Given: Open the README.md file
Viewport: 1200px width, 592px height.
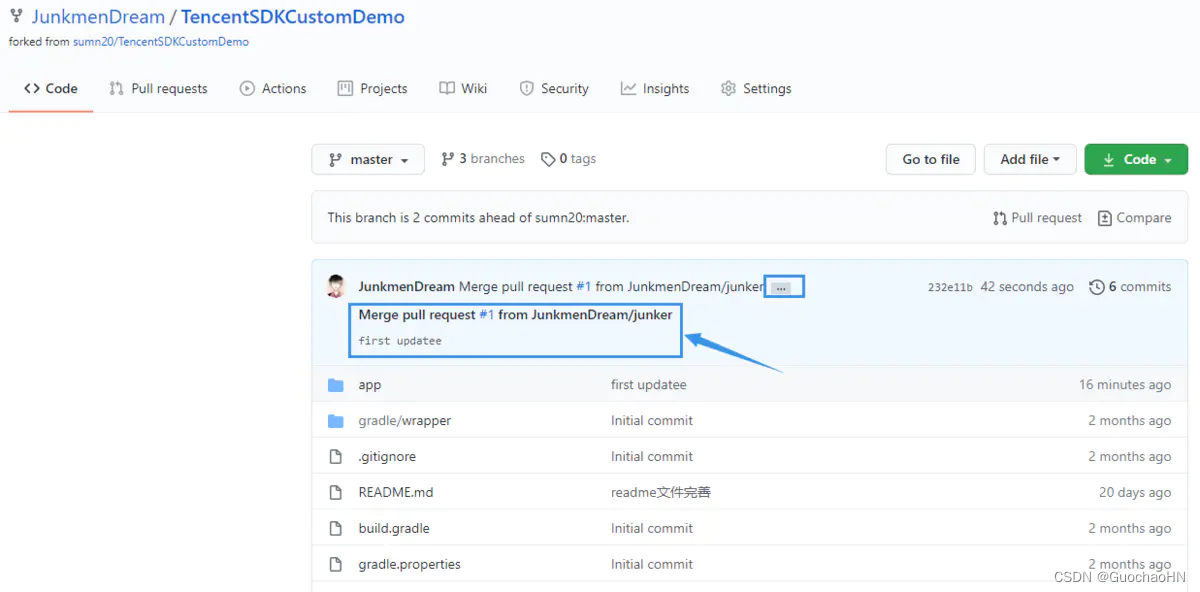Looking at the screenshot, I should tap(396, 493).
